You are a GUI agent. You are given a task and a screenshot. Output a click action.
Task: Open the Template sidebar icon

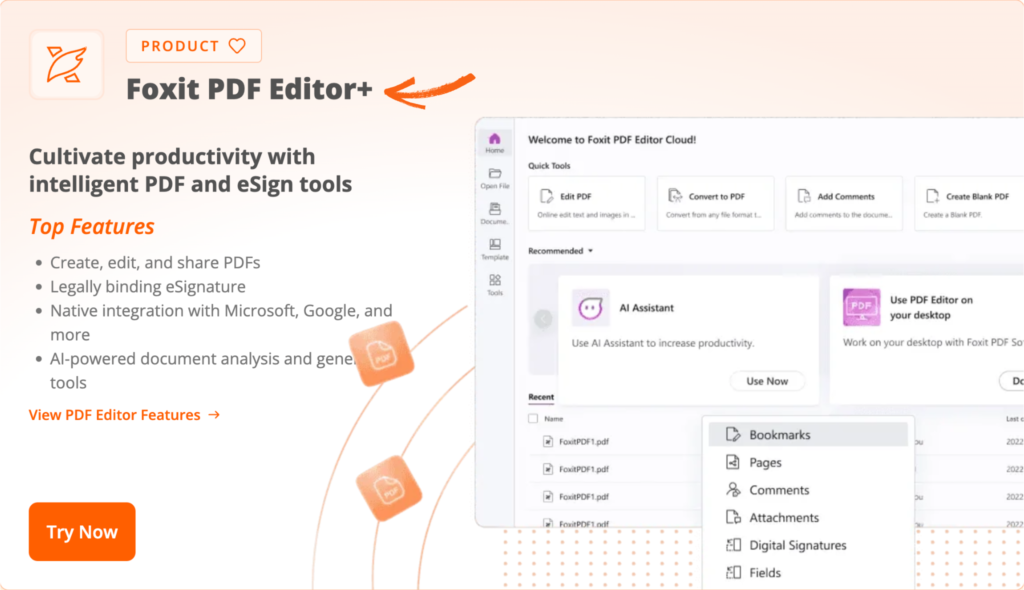click(495, 244)
